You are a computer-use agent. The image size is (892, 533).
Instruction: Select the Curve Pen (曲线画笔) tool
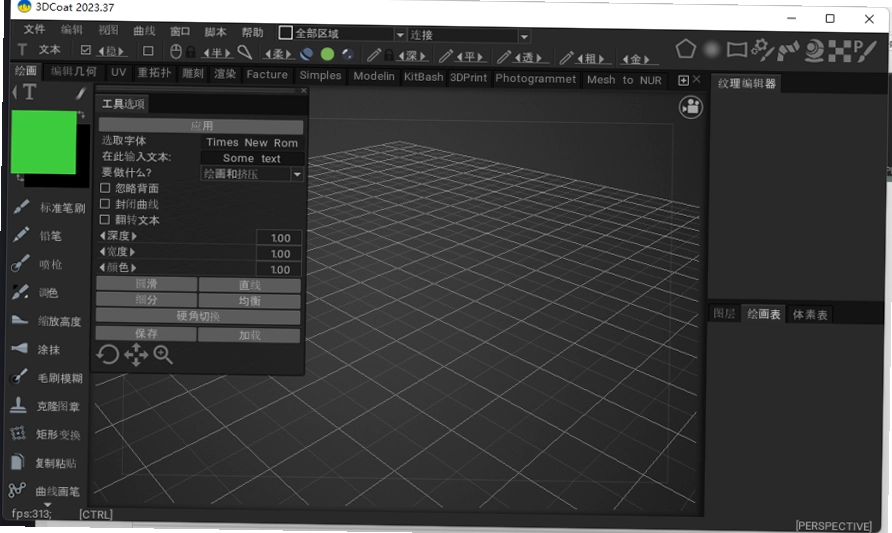(x=45, y=490)
